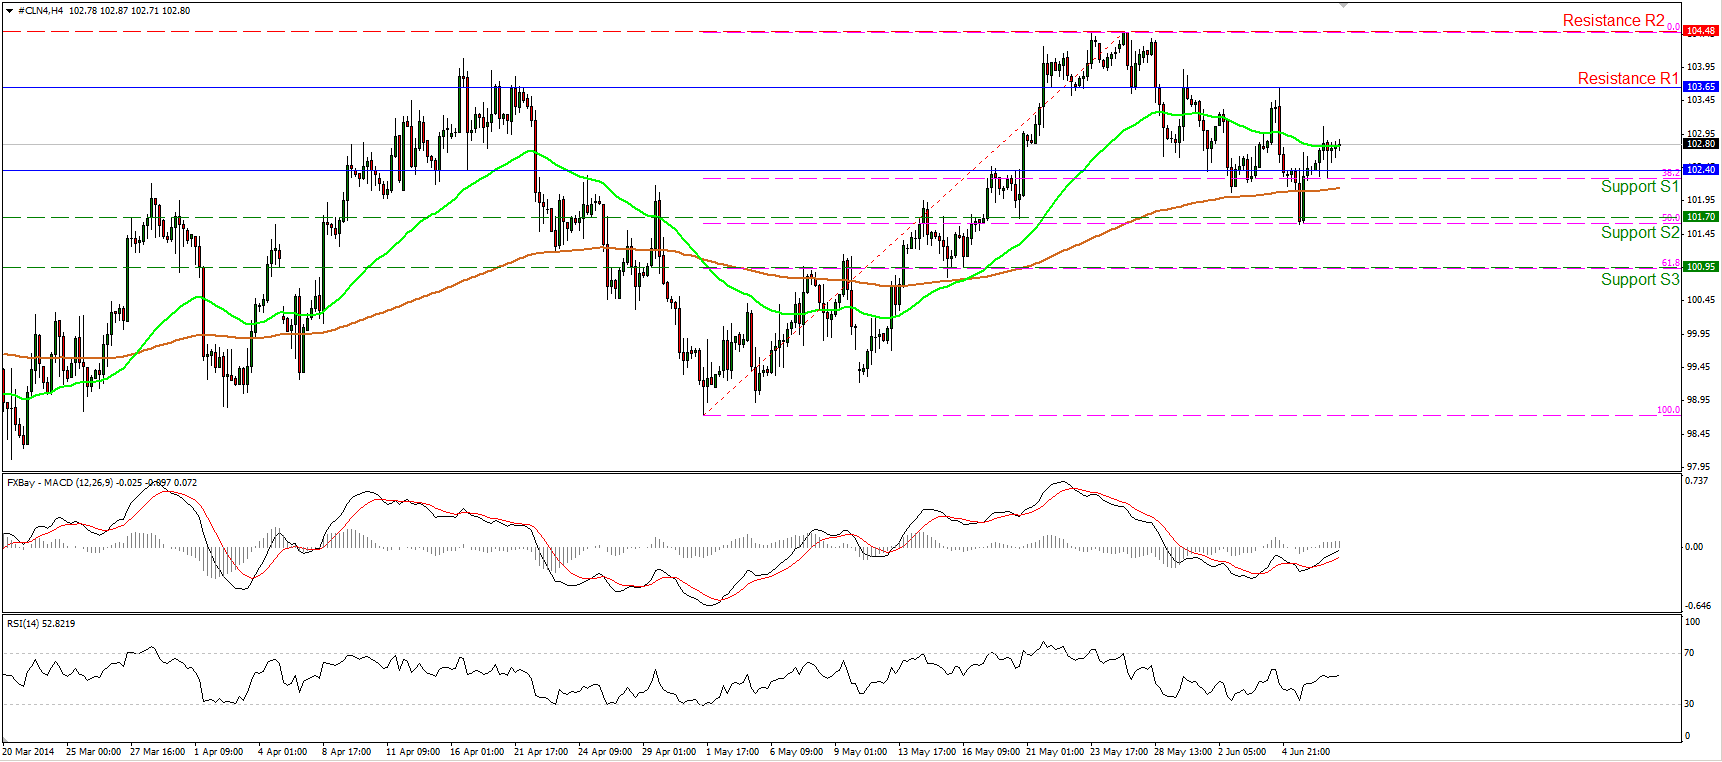Click the 1 Apr 09:00 date label
The image size is (1722, 762).
point(219,752)
